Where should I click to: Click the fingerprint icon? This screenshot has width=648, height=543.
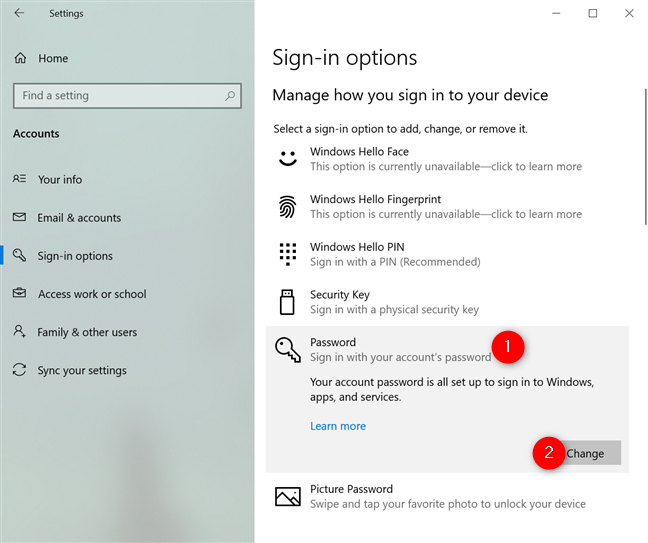288,206
